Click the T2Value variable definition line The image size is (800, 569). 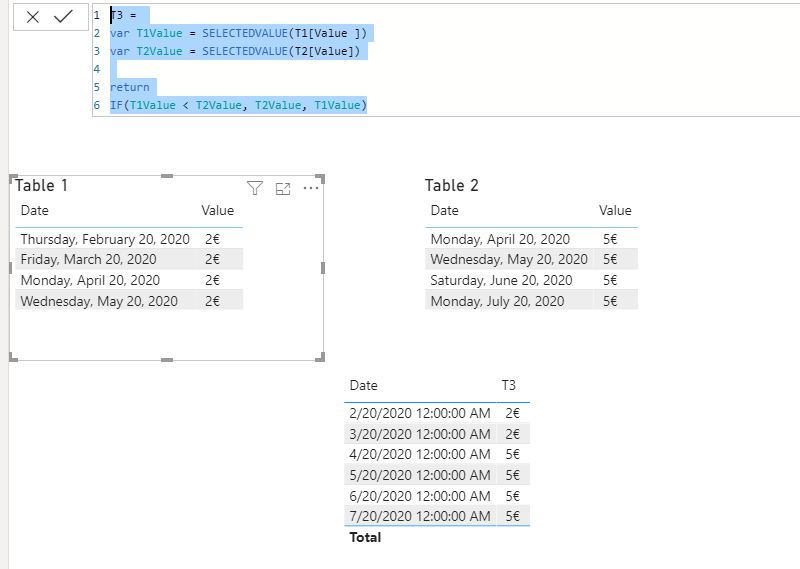coord(235,51)
